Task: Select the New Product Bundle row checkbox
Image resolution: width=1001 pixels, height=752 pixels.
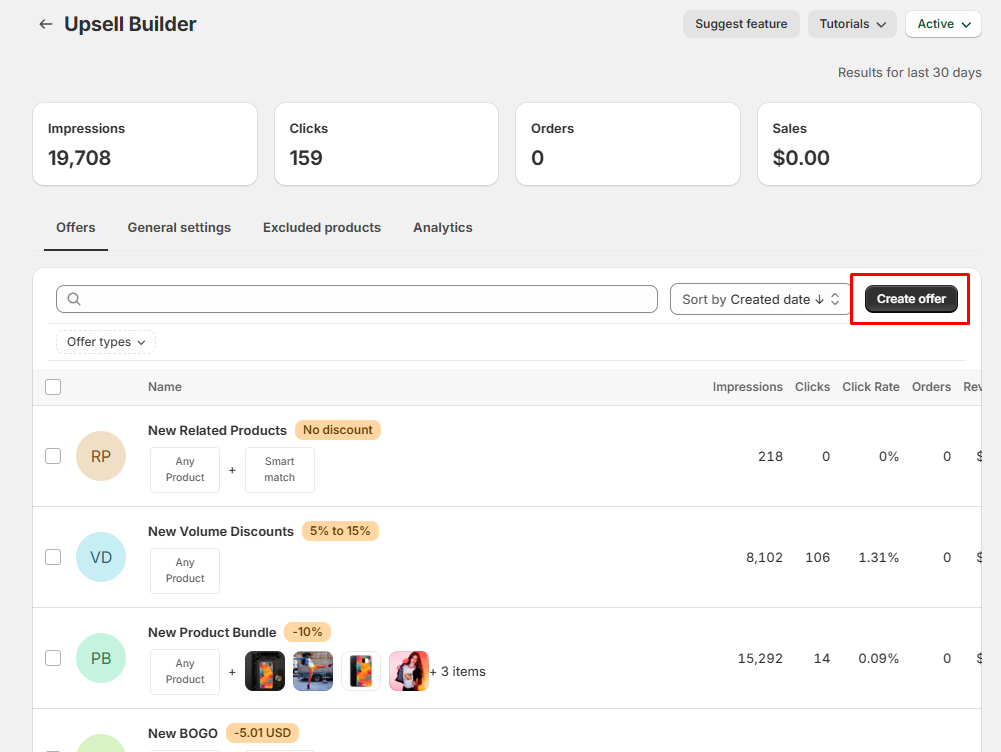Action: point(53,658)
